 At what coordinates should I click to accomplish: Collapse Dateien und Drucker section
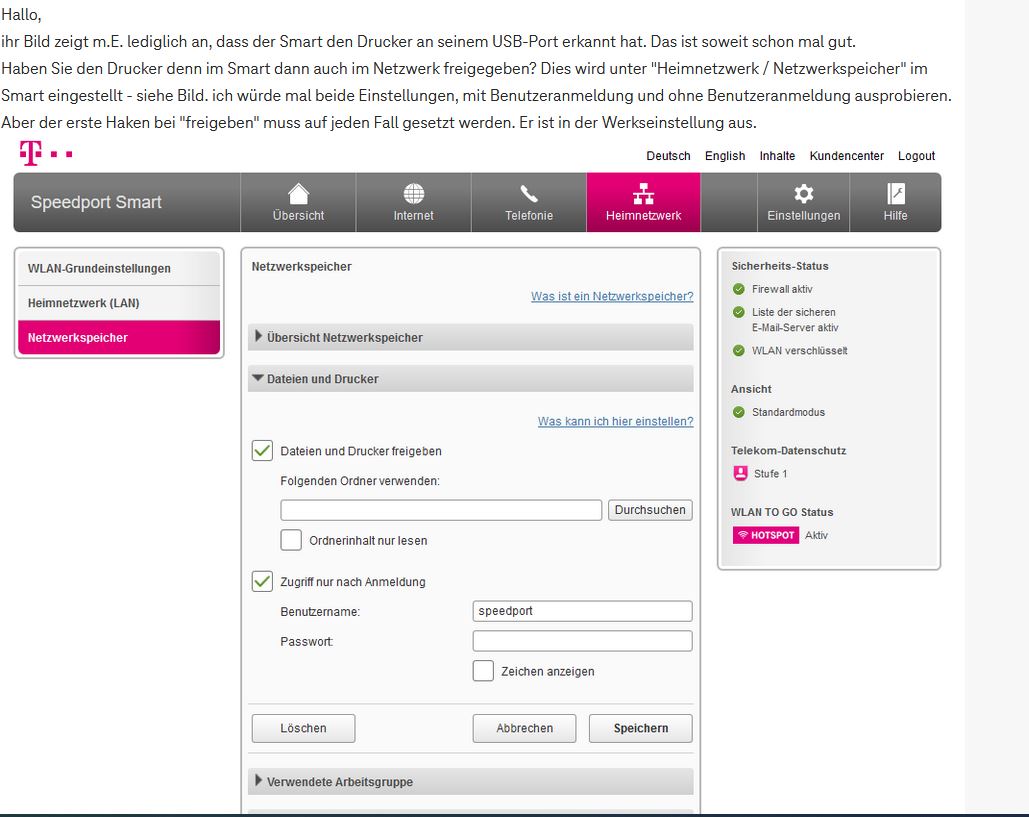pos(471,379)
